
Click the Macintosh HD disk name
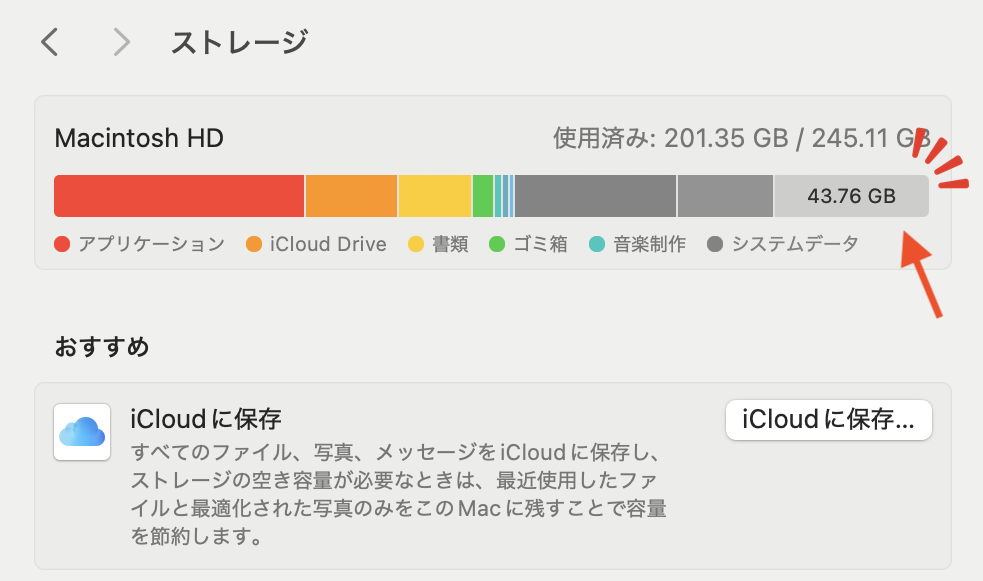pyautogui.click(x=139, y=137)
